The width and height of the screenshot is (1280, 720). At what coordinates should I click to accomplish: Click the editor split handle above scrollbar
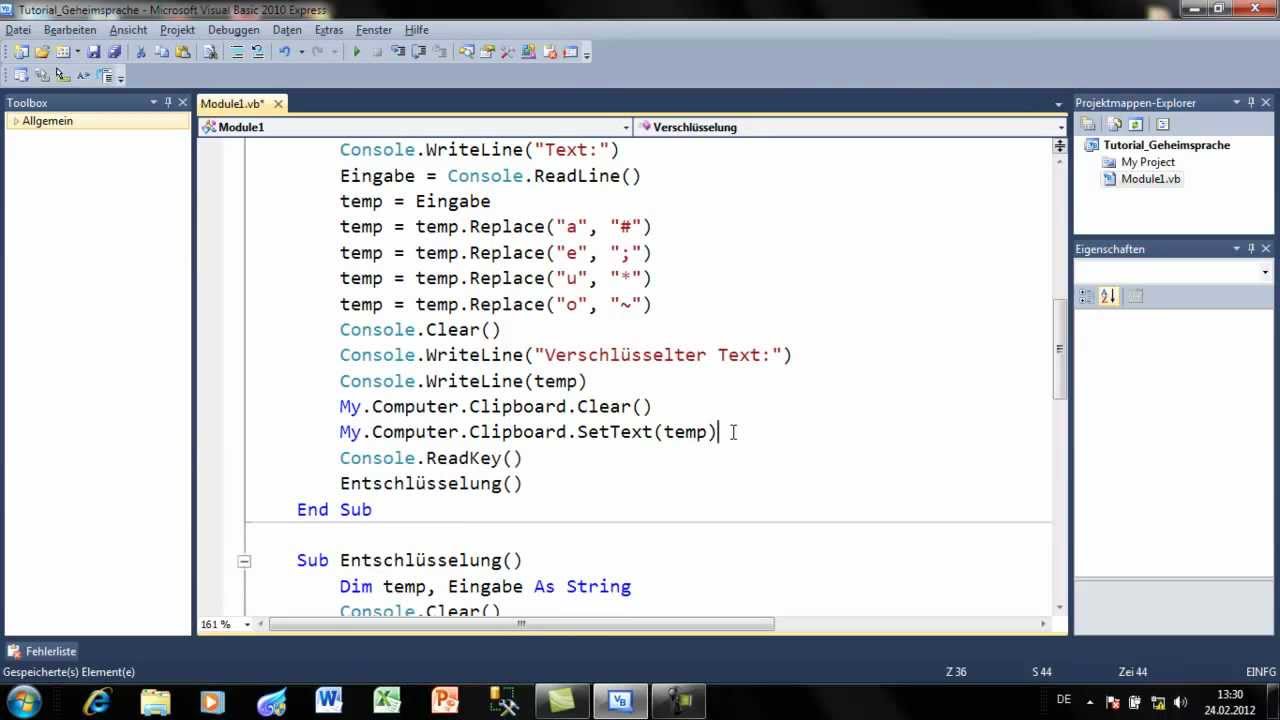1060,147
